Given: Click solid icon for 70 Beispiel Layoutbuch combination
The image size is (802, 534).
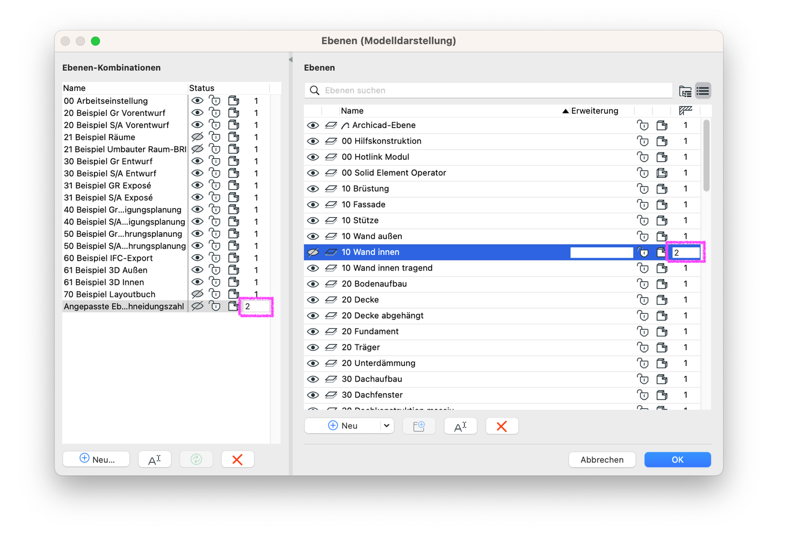Looking at the screenshot, I should (234, 295).
